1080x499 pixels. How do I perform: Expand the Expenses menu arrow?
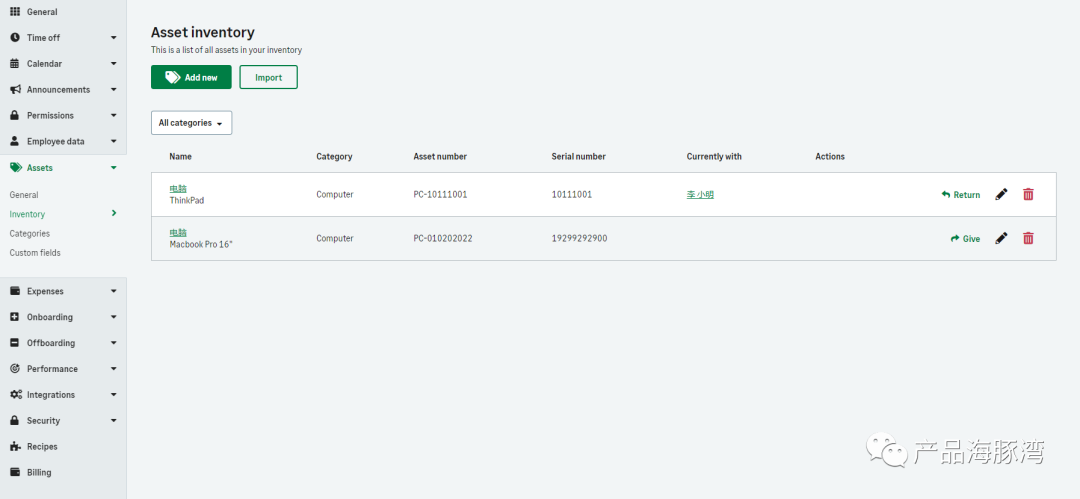114,292
